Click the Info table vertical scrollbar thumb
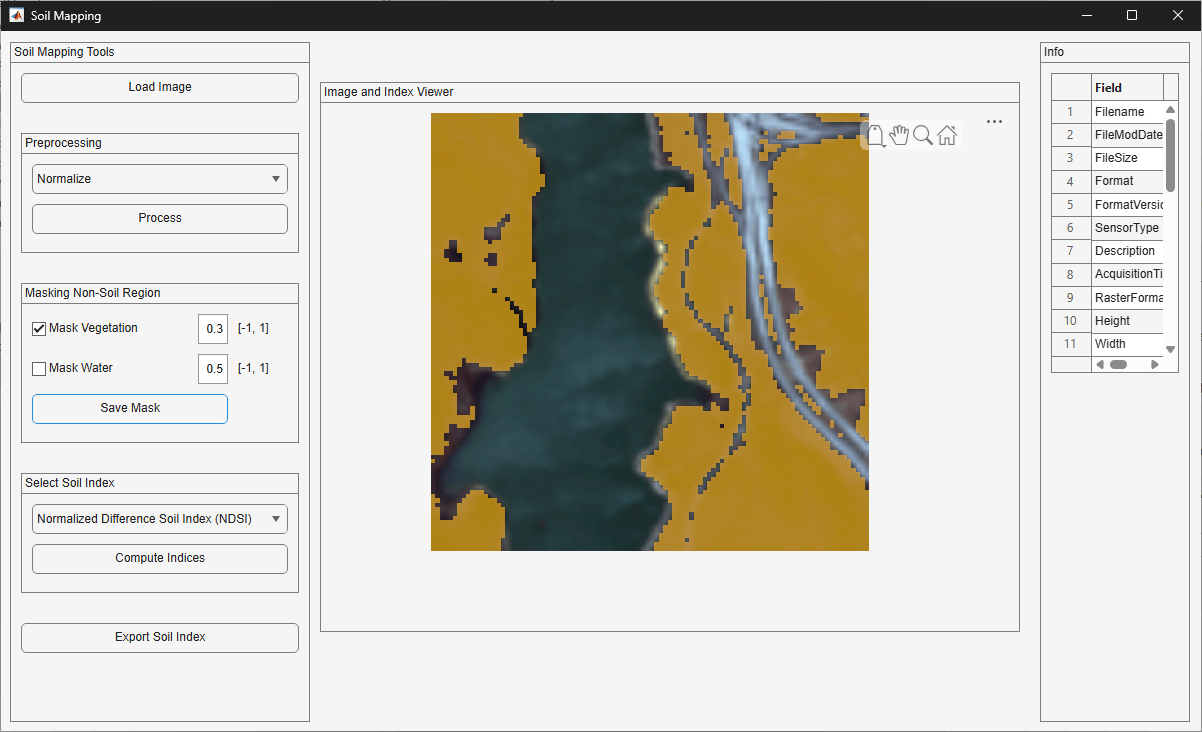The width and height of the screenshot is (1202, 732). coord(1170,155)
